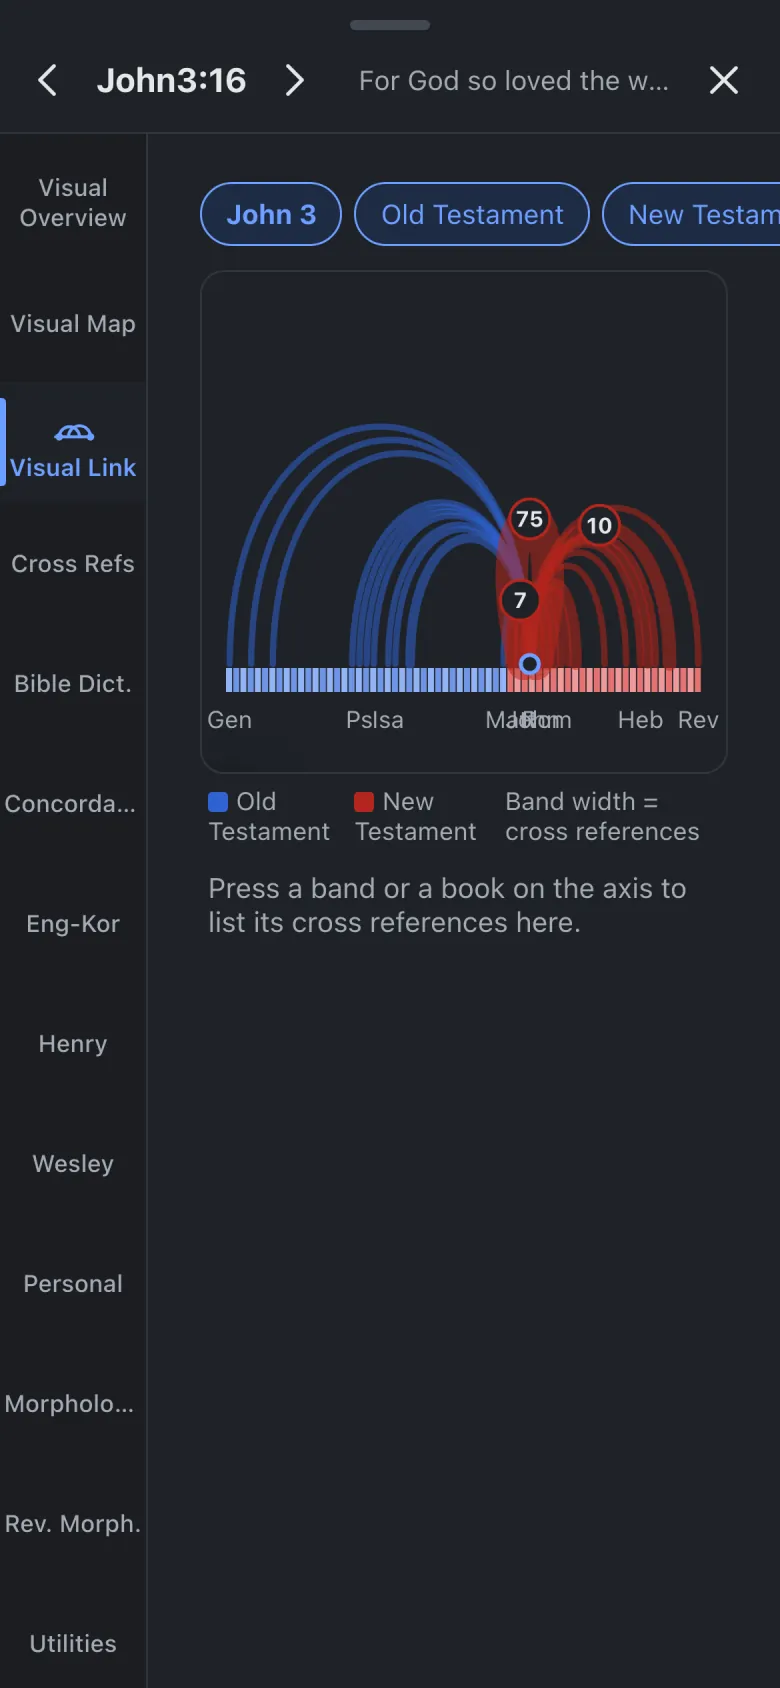Tap the 7 cross-reference count badge

click(x=520, y=600)
